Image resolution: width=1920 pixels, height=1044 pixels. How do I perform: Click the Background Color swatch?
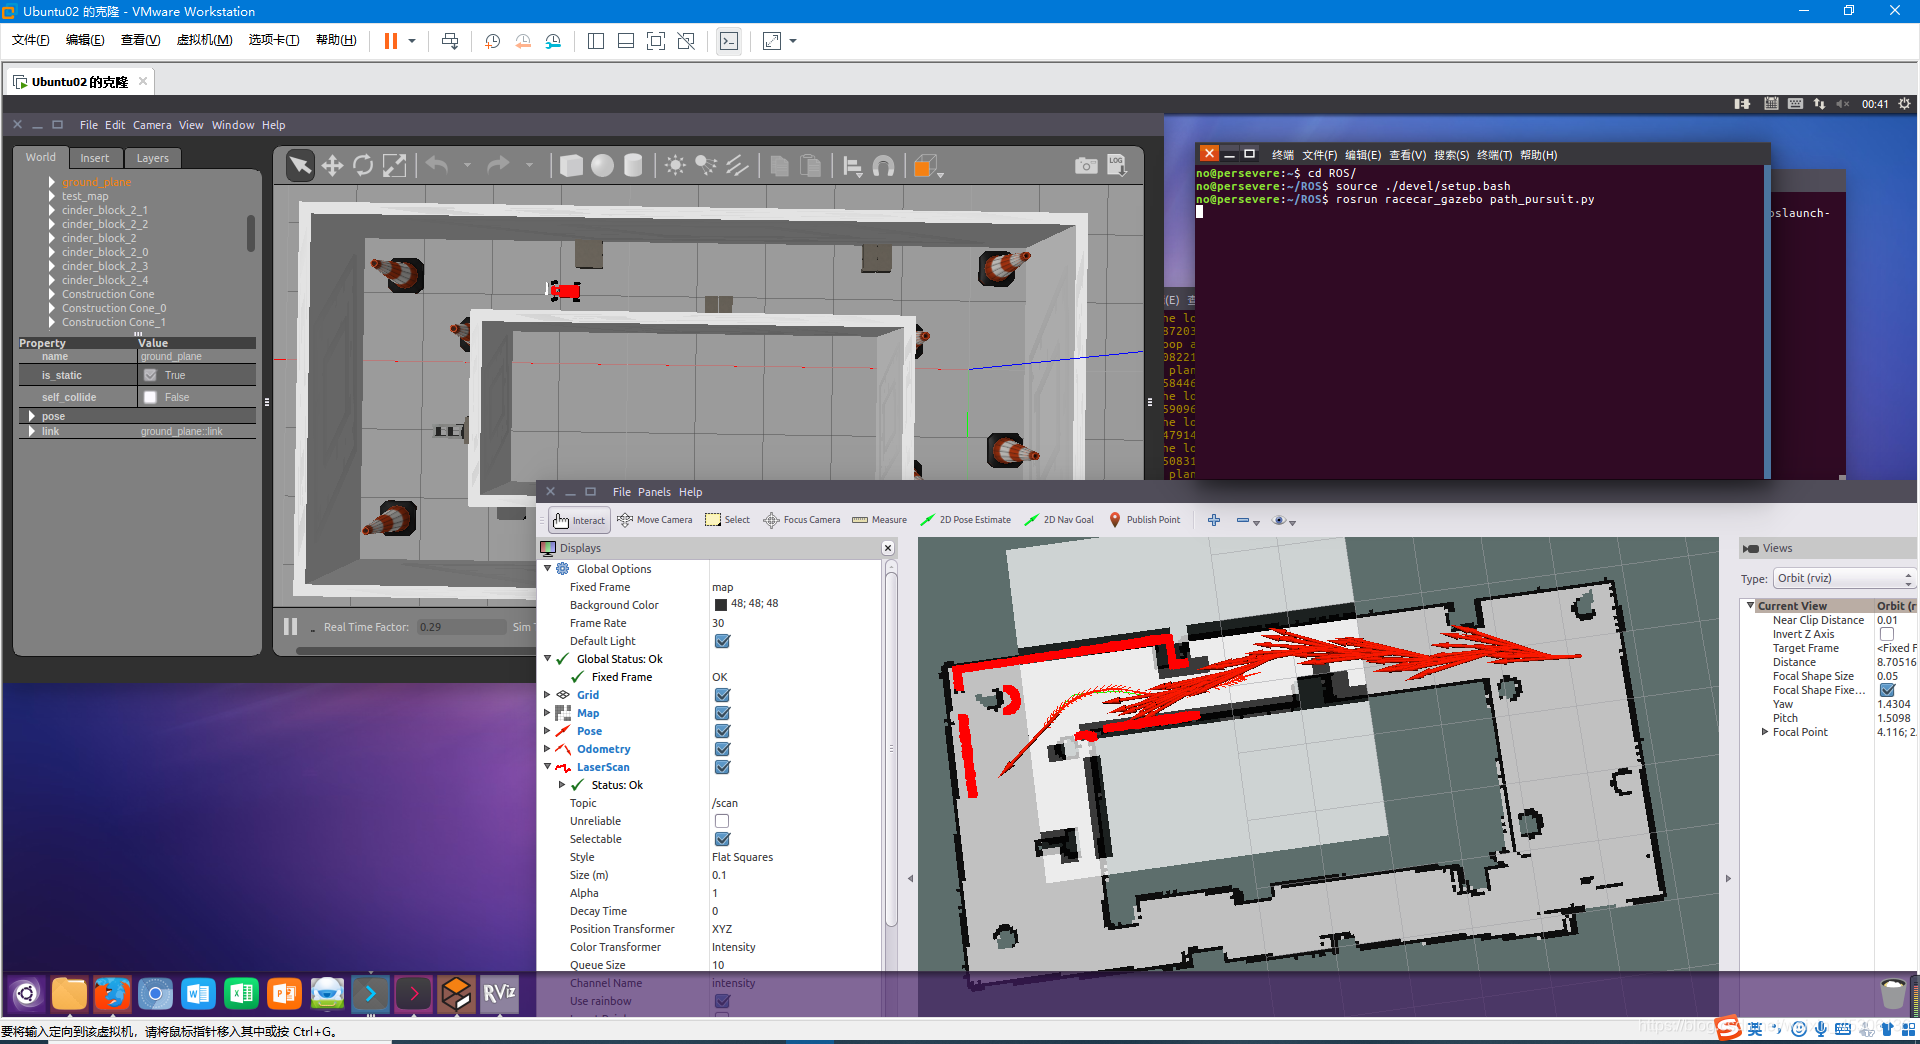tap(721, 604)
